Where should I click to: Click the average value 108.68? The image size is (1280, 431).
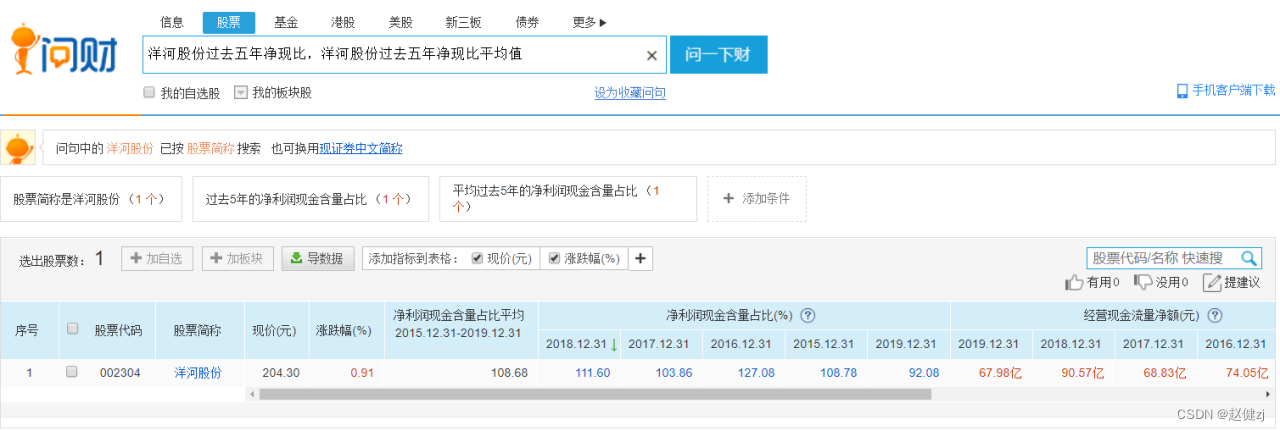pos(507,372)
